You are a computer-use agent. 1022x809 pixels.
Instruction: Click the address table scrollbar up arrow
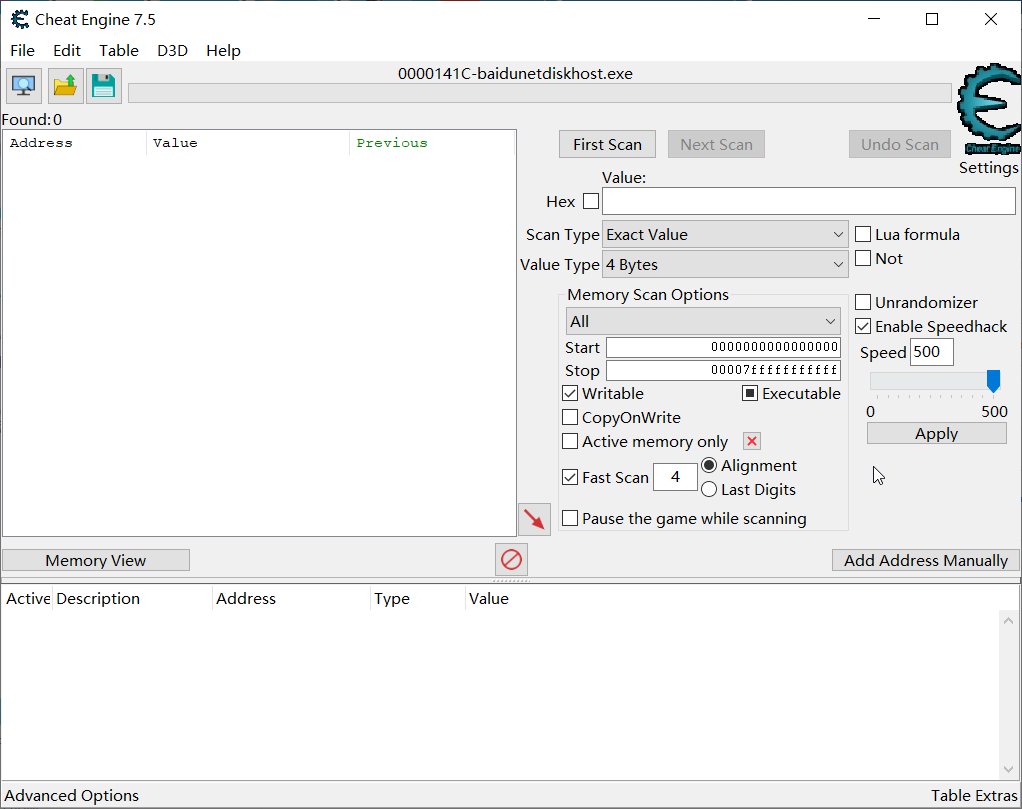(1009, 621)
